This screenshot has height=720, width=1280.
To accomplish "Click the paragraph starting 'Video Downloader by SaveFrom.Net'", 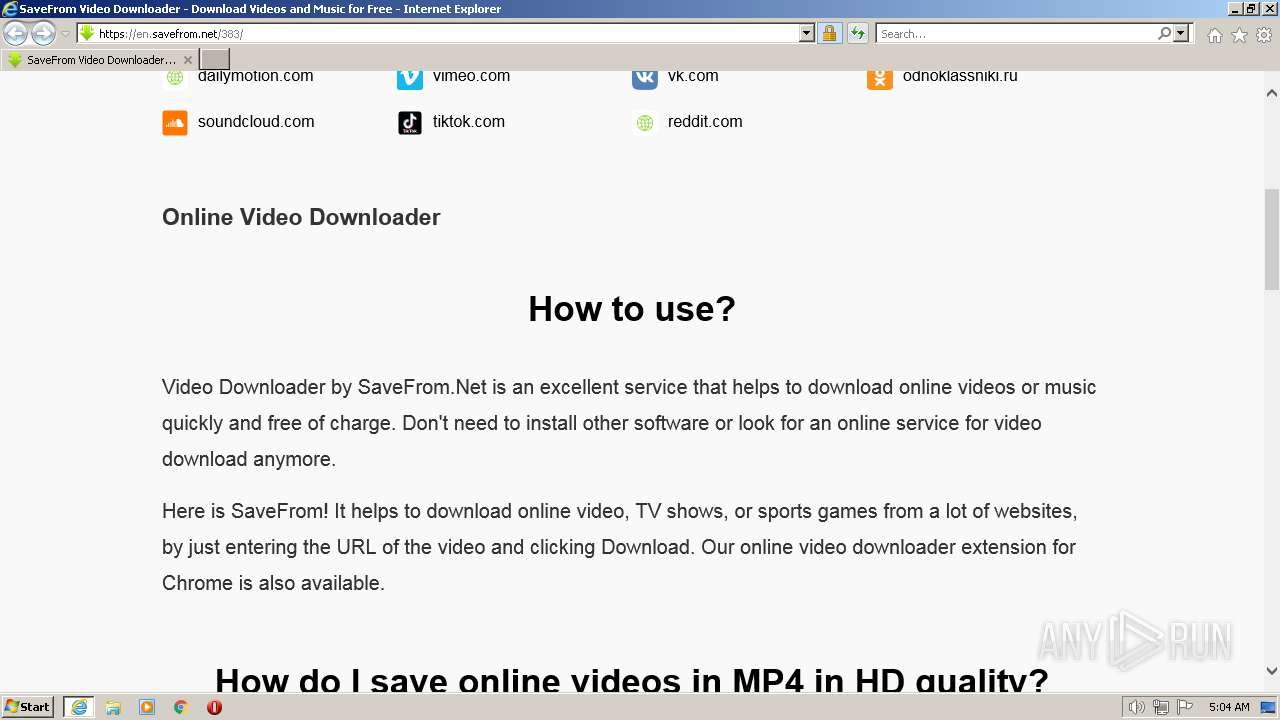I will coord(629,423).
